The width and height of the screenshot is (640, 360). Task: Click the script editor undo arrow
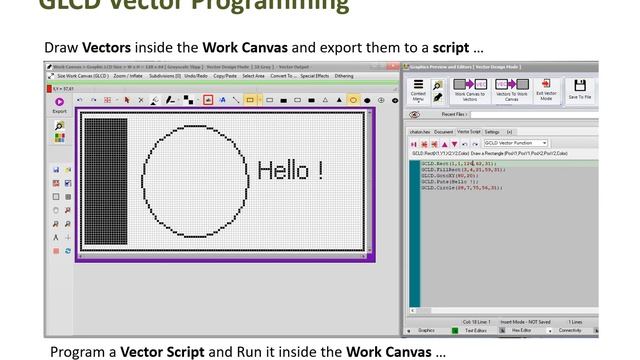[465, 144]
